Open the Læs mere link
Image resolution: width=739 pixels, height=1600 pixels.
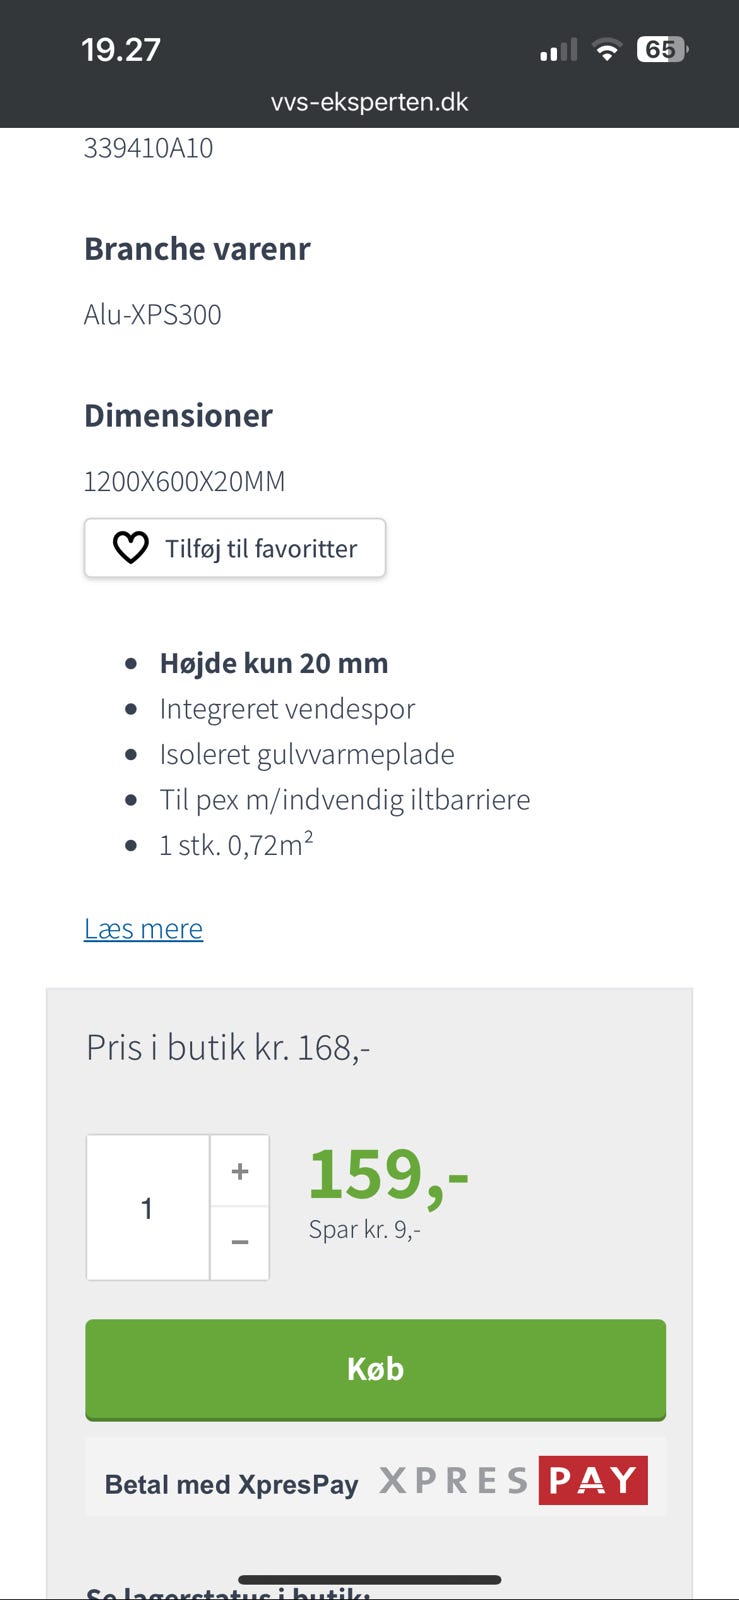tap(143, 929)
